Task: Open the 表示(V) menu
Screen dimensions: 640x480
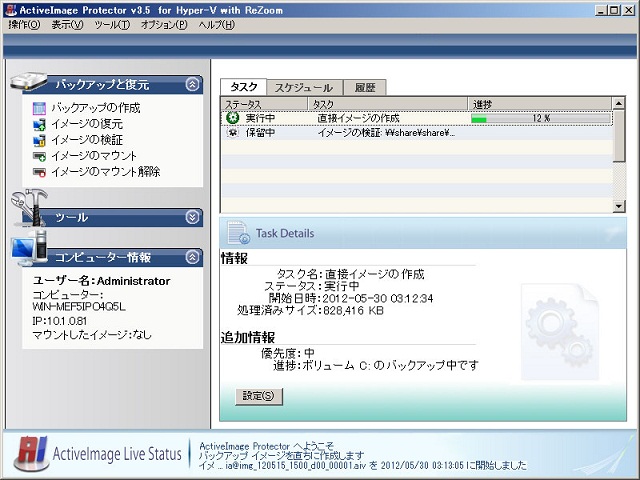Action: (x=67, y=25)
